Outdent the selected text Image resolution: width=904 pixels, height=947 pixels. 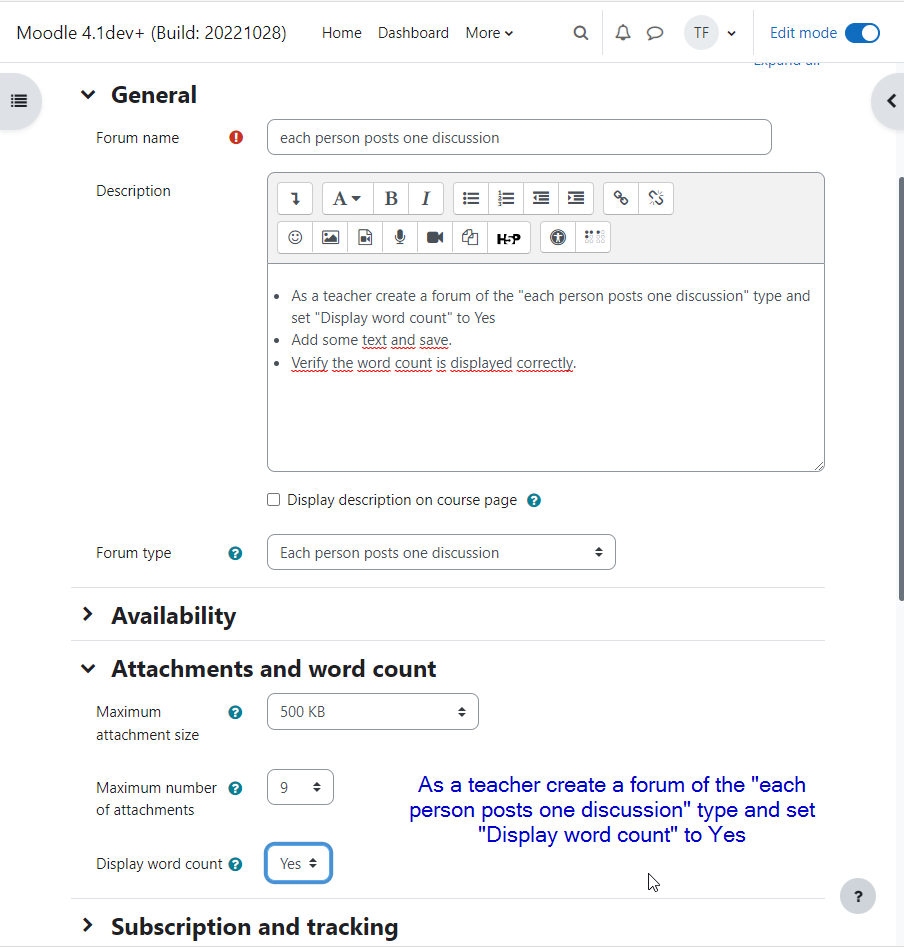point(540,198)
